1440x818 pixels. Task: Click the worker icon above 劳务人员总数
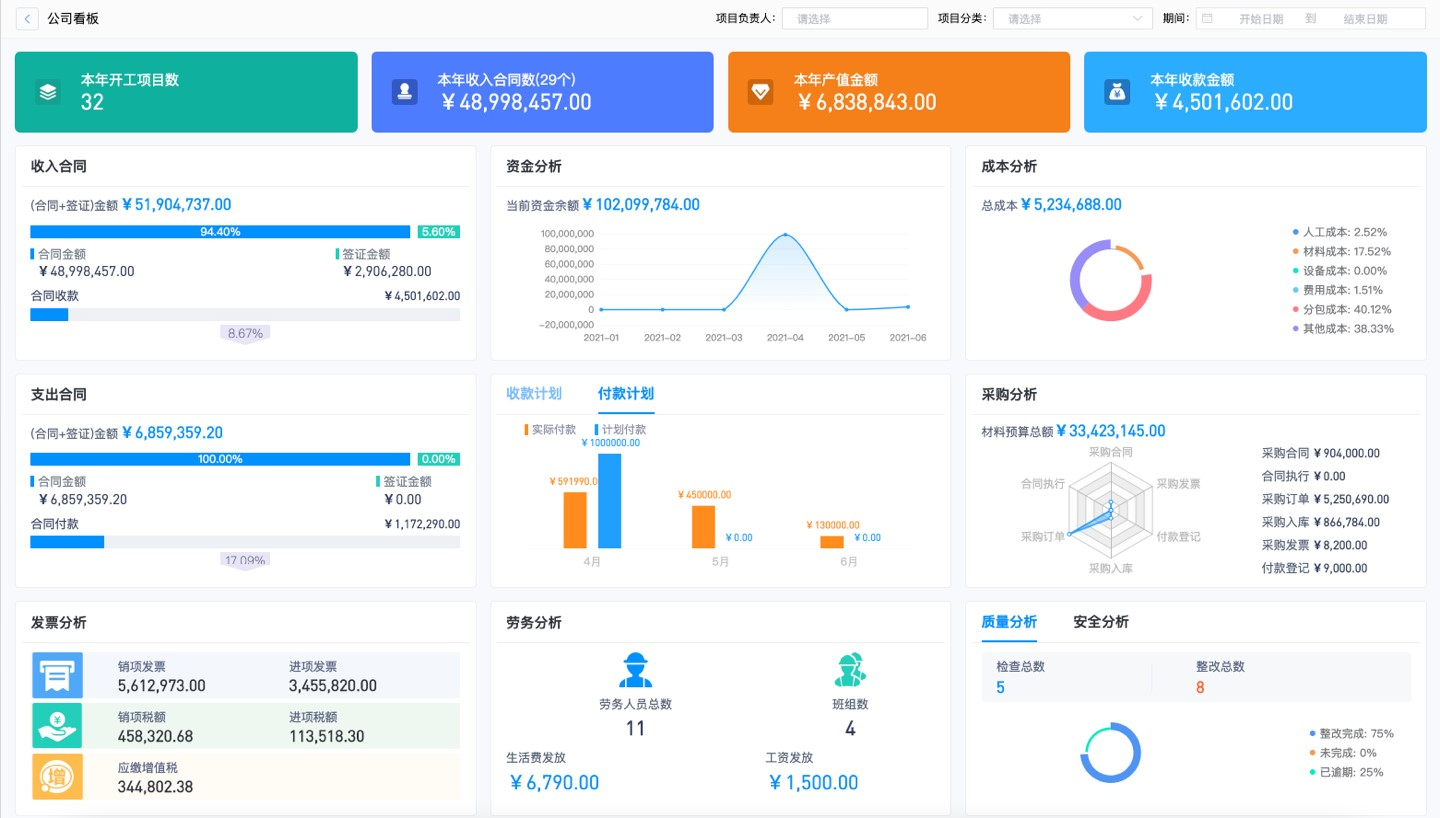[x=635, y=670]
